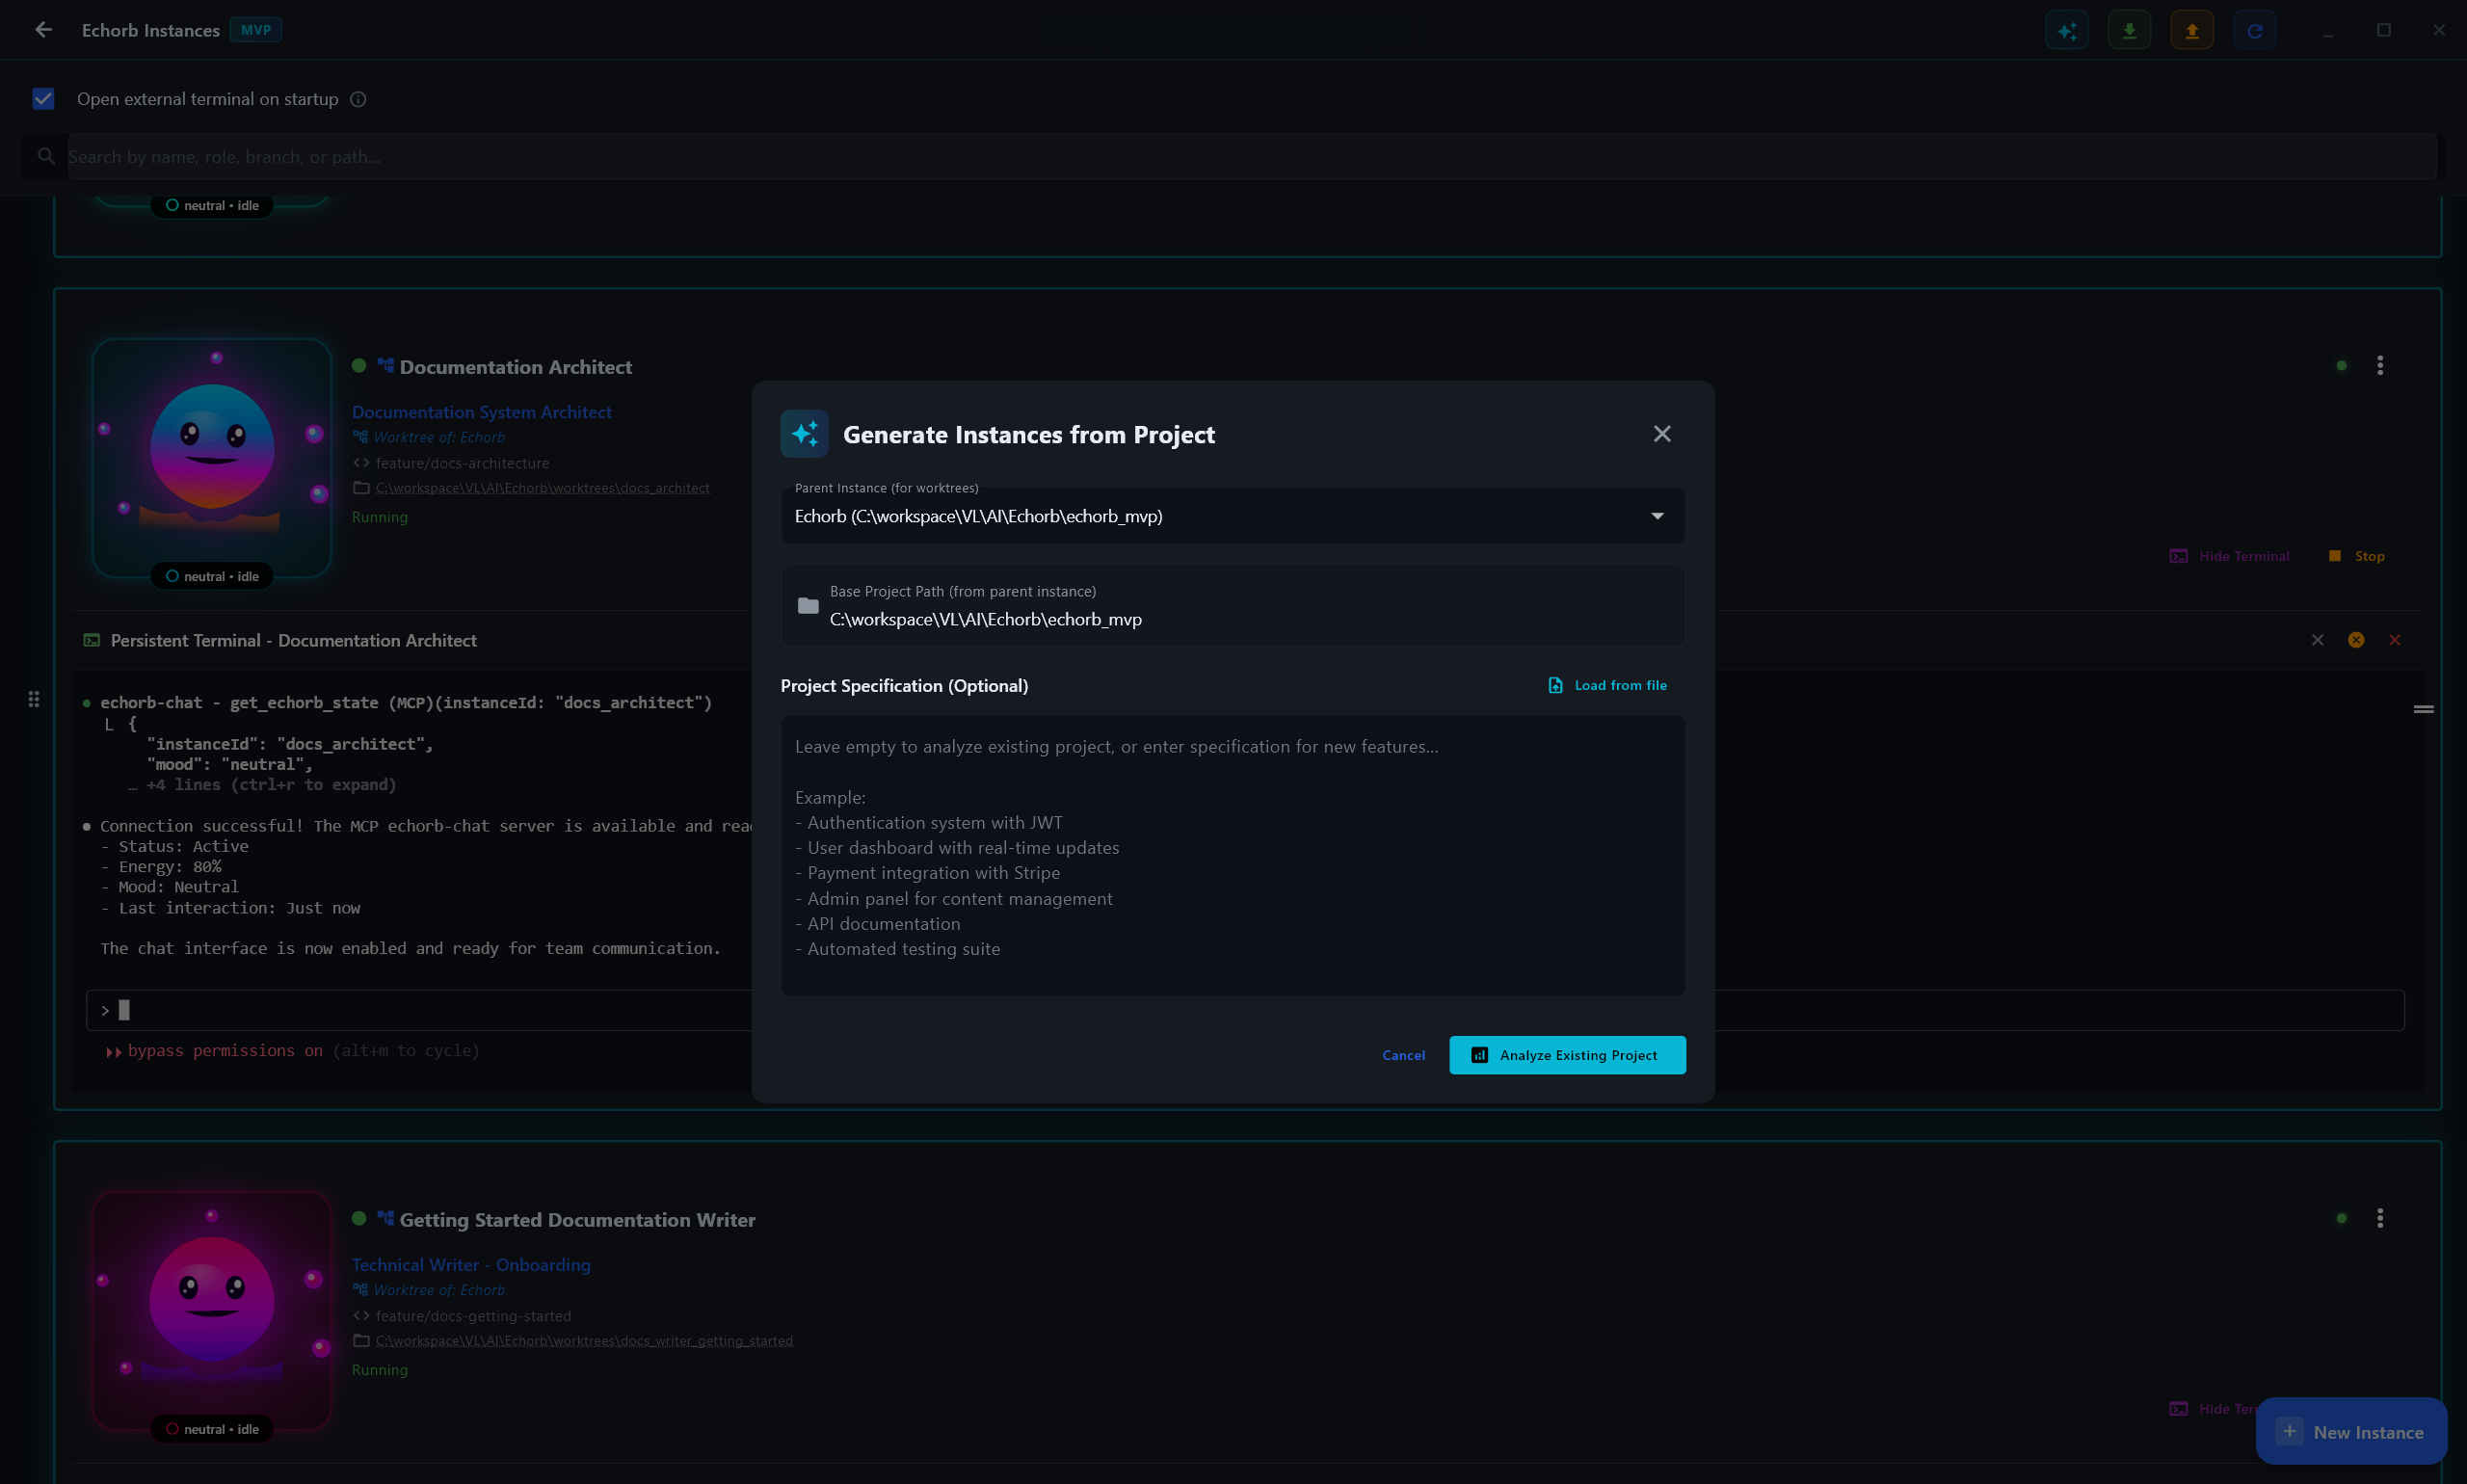
Task: Click the drag handle on the left edge
Action: click(x=34, y=698)
